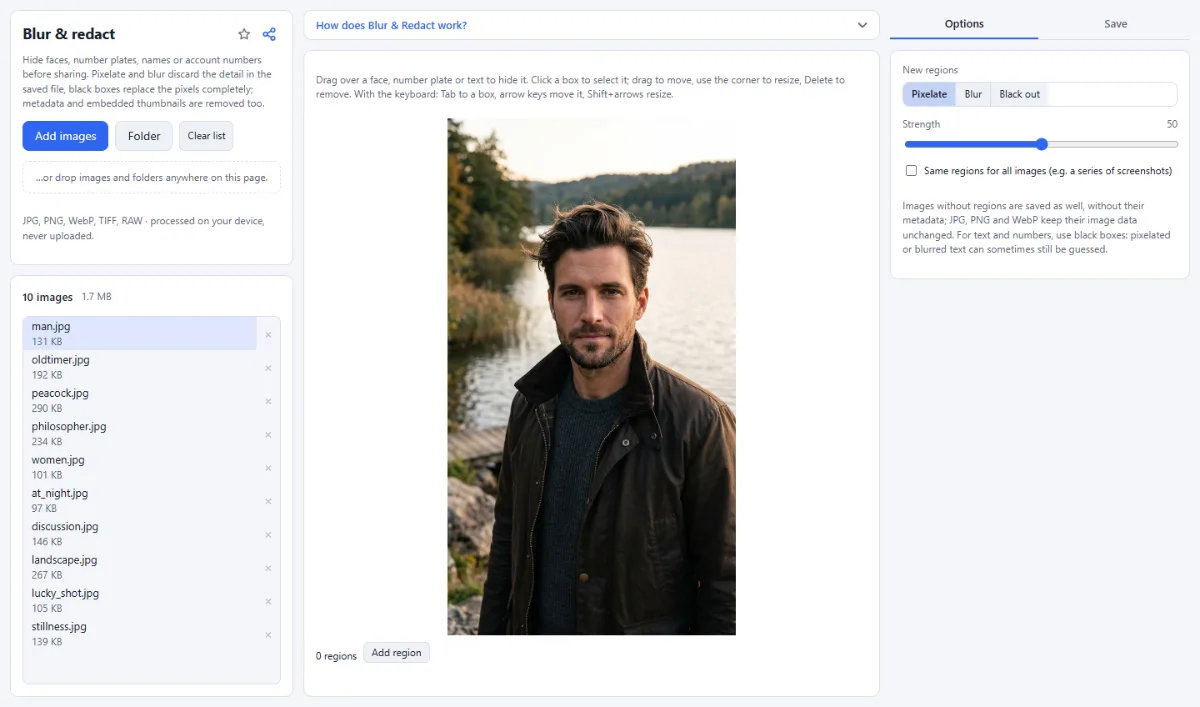The image size is (1200, 707).
Task: Remove discussion.jpg from the list
Action: pos(268,534)
